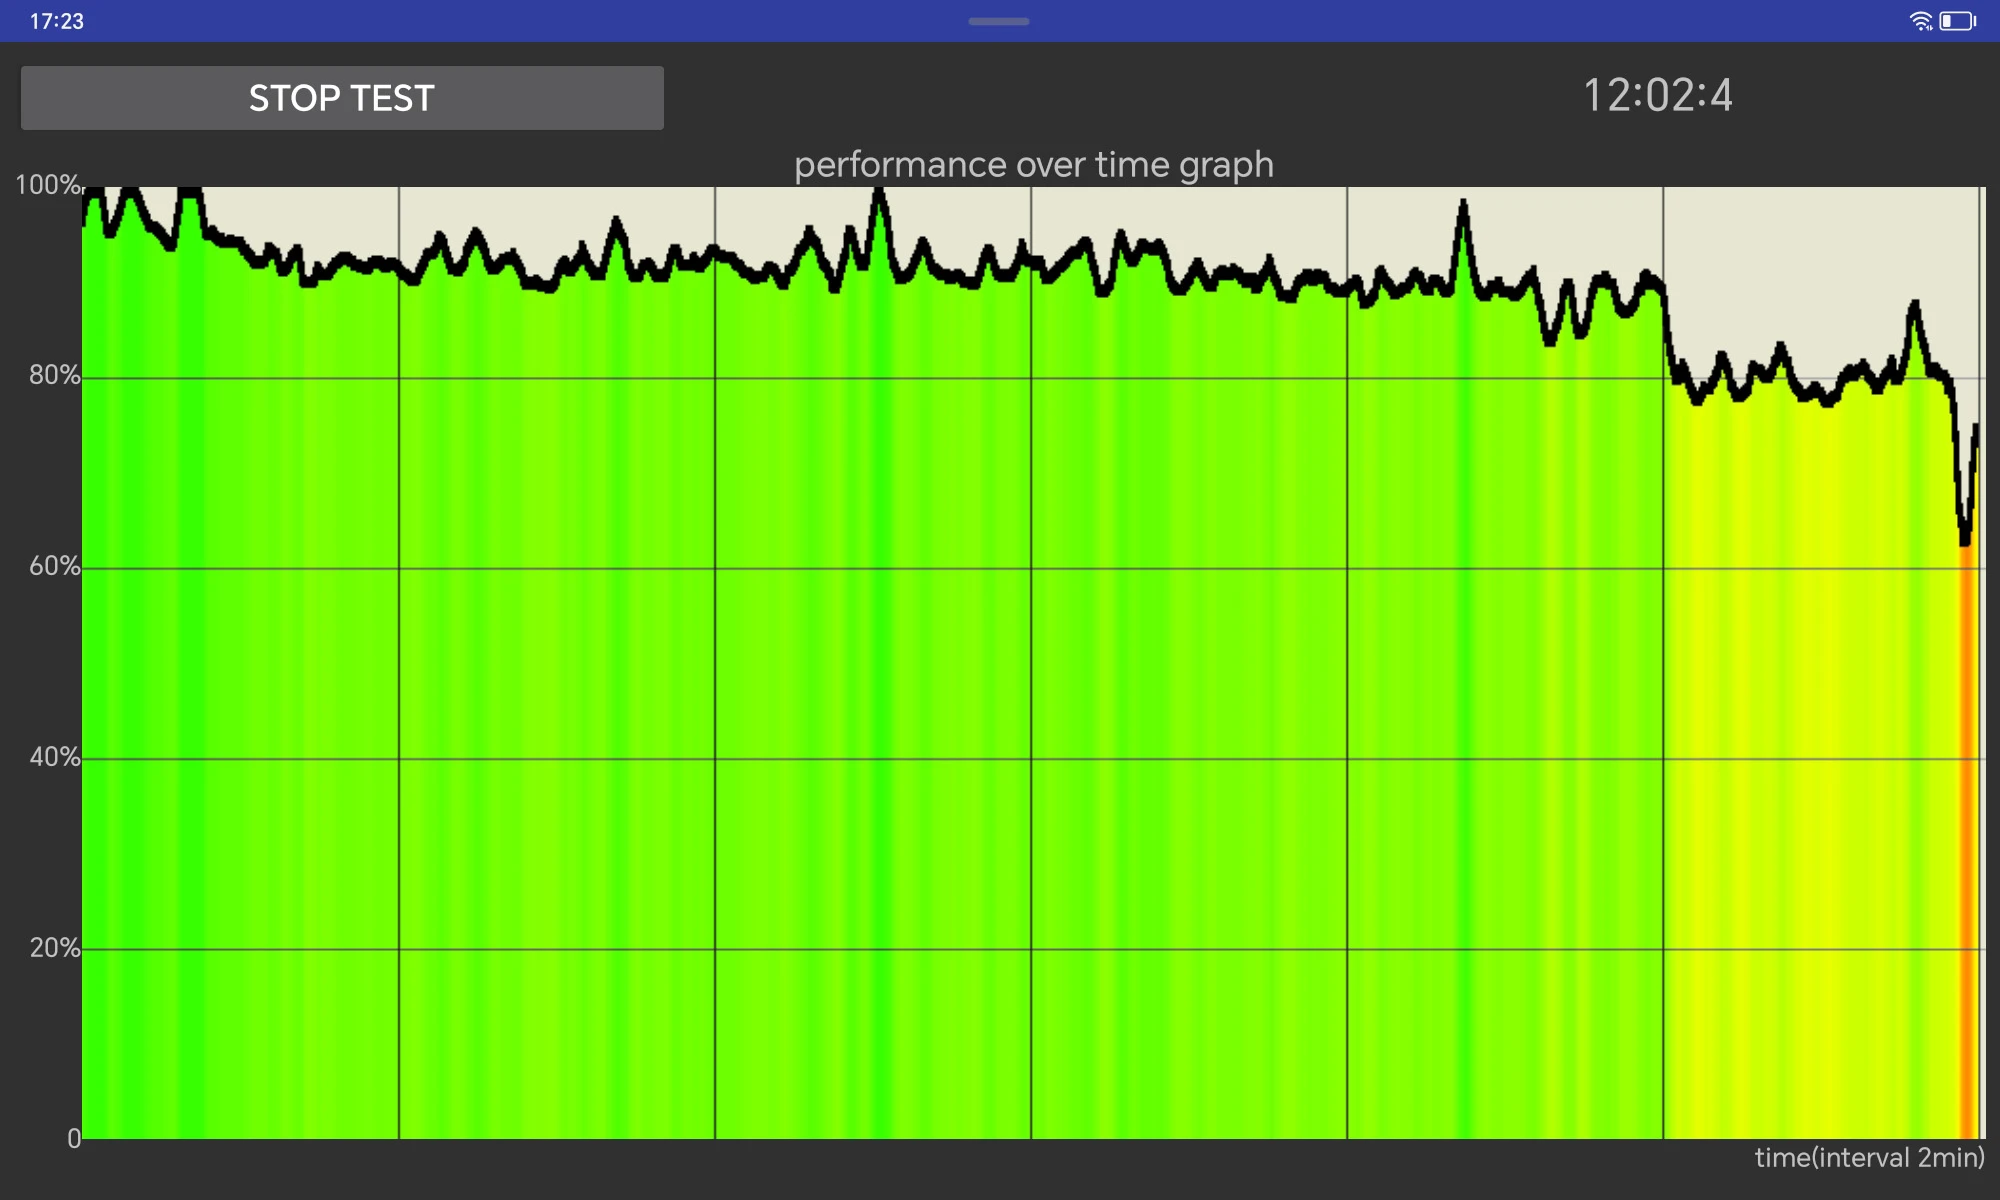The width and height of the screenshot is (2000, 1200).
Task: Tap the 100% axis label
Action: pyautogui.click(x=47, y=185)
